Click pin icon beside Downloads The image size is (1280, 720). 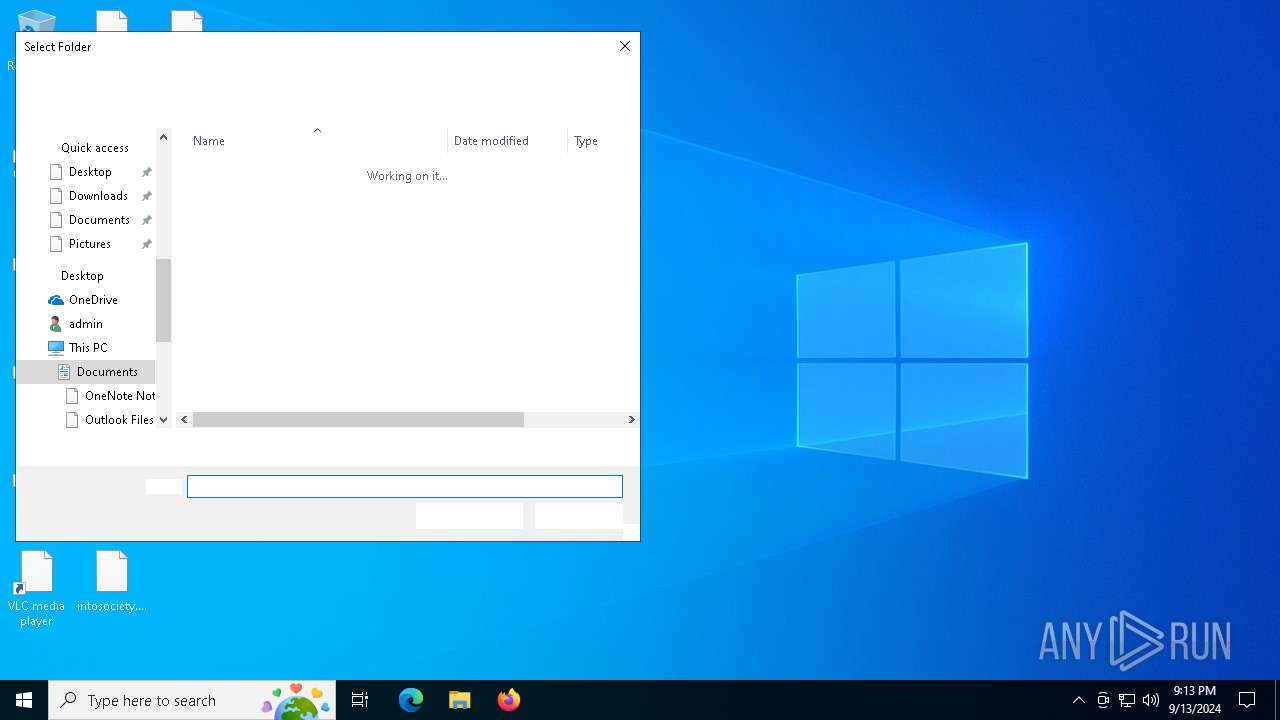pyautogui.click(x=147, y=197)
